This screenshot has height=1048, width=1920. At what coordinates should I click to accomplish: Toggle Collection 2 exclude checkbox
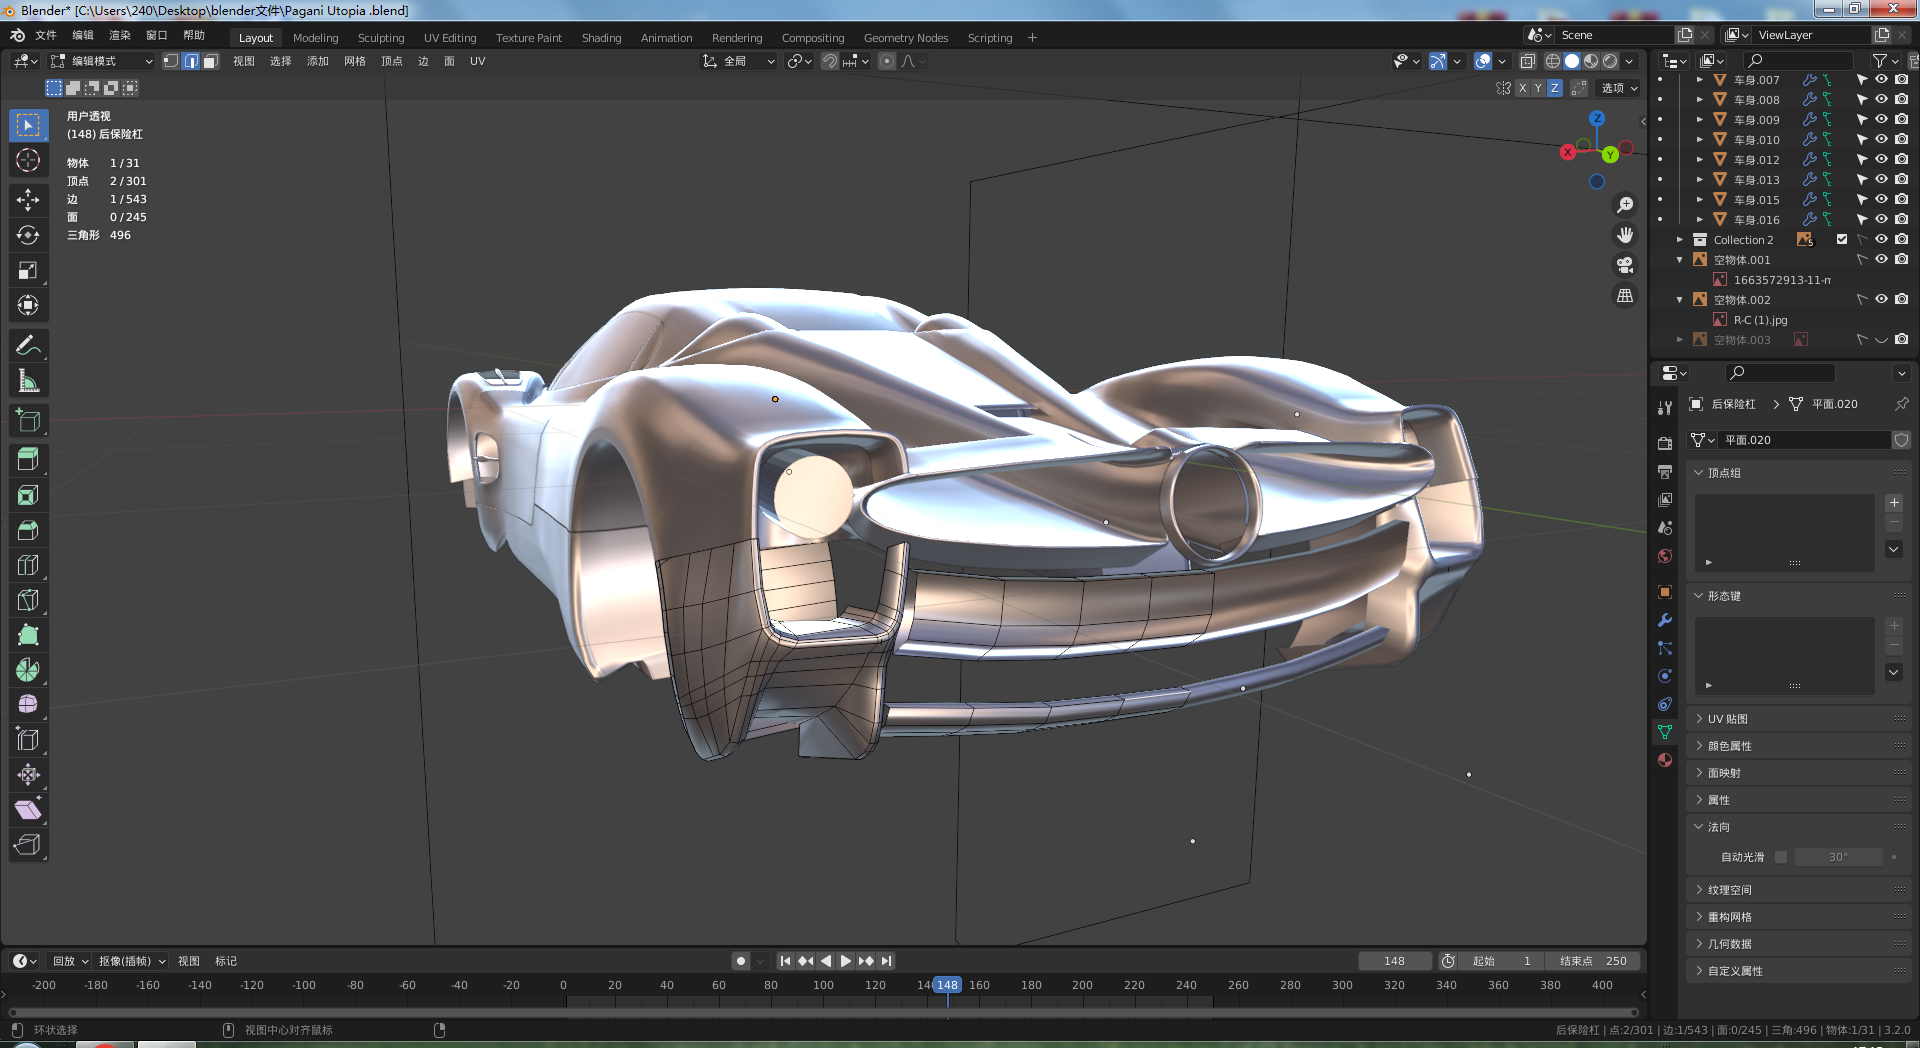click(x=1842, y=240)
